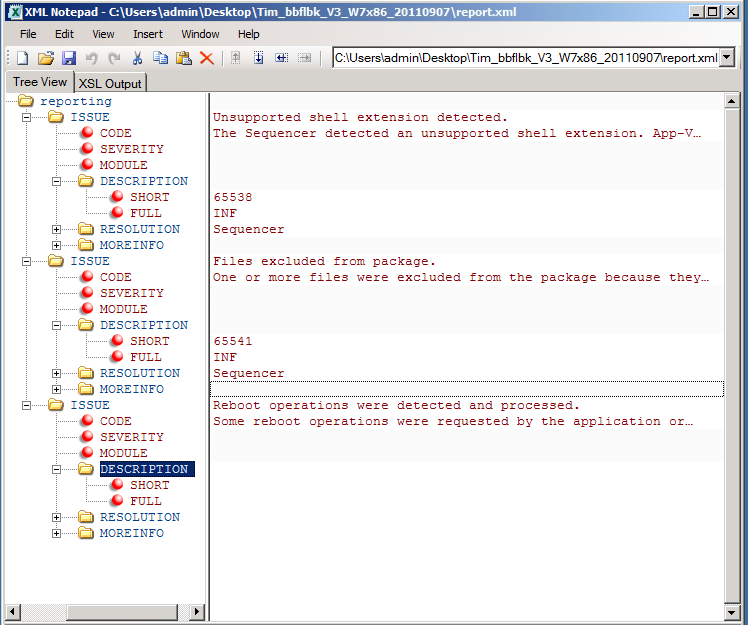The image size is (748, 625).
Task: Expand RESOLUTION under the first ISSUE
Action: (x=56, y=229)
